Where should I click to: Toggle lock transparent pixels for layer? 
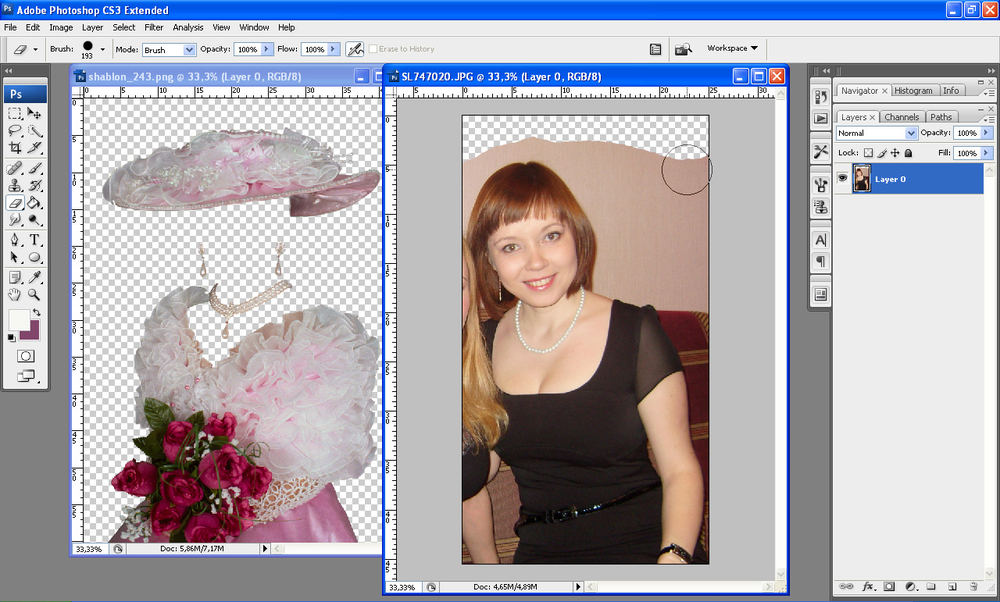[x=868, y=153]
